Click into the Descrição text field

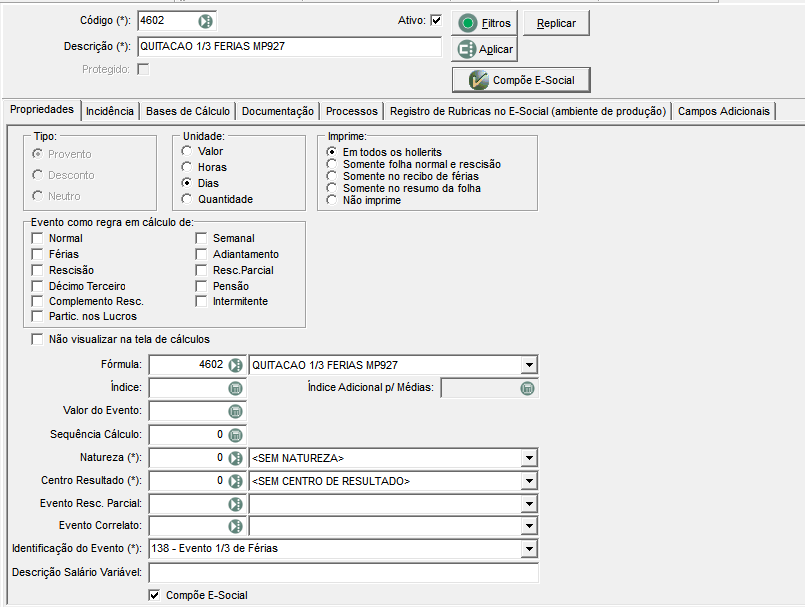click(x=289, y=47)
